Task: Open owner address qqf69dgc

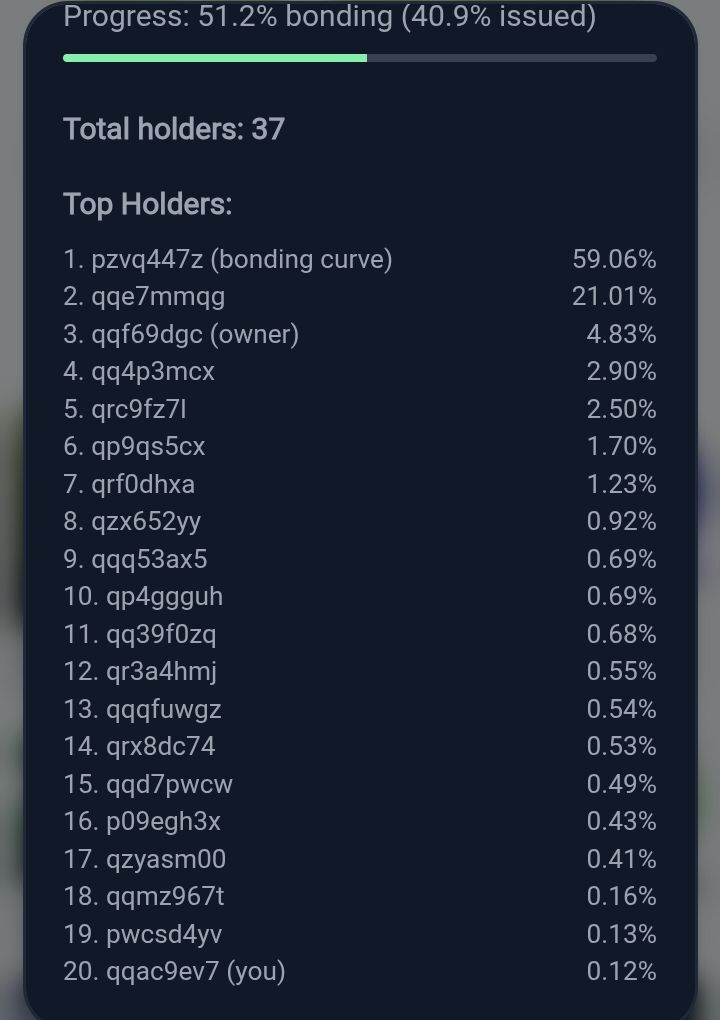Action: click(x=360, y=334)
